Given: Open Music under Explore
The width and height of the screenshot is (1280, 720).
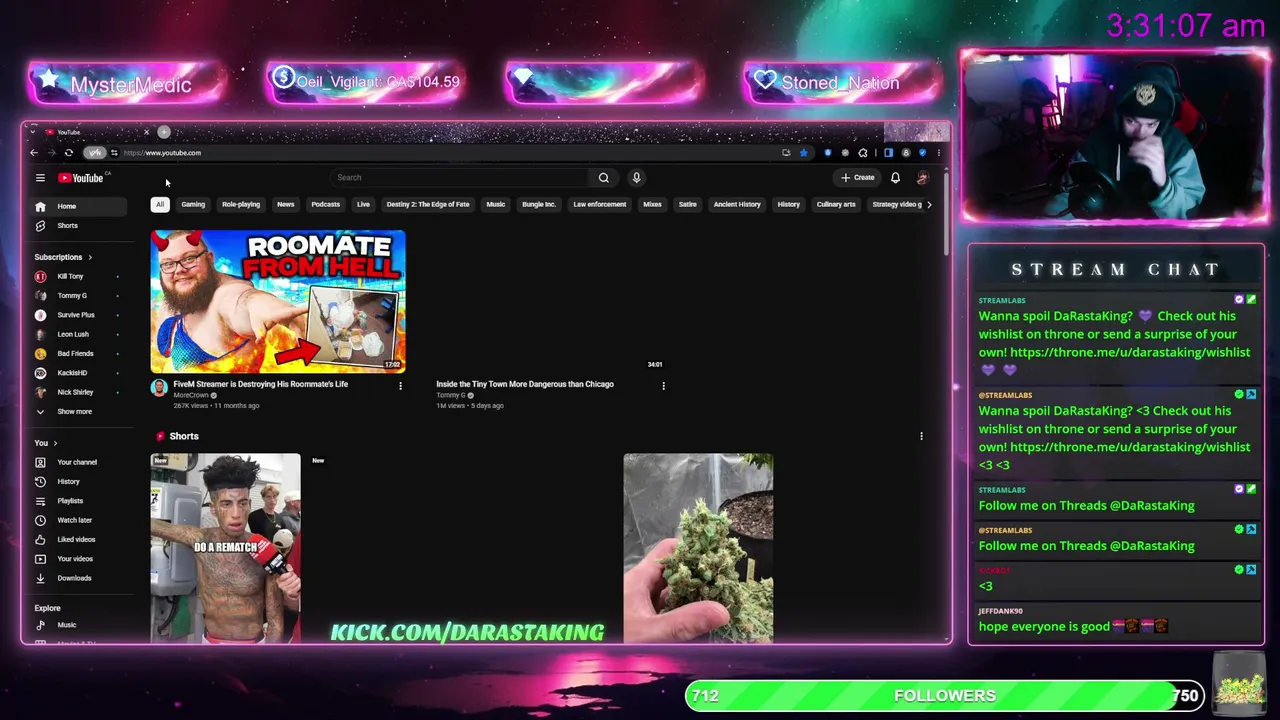Looking at the screenshot, I should 79,625.
